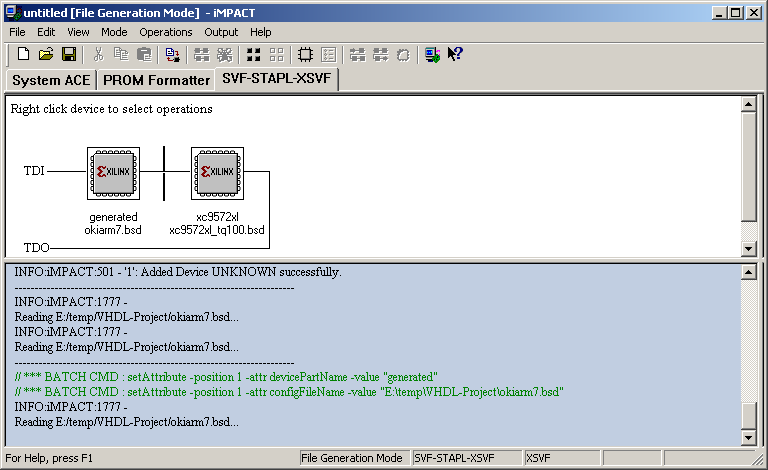
Task: Click the 'Added Device UNKNOWN successfully' log line
Action: [x=178, y=272]
